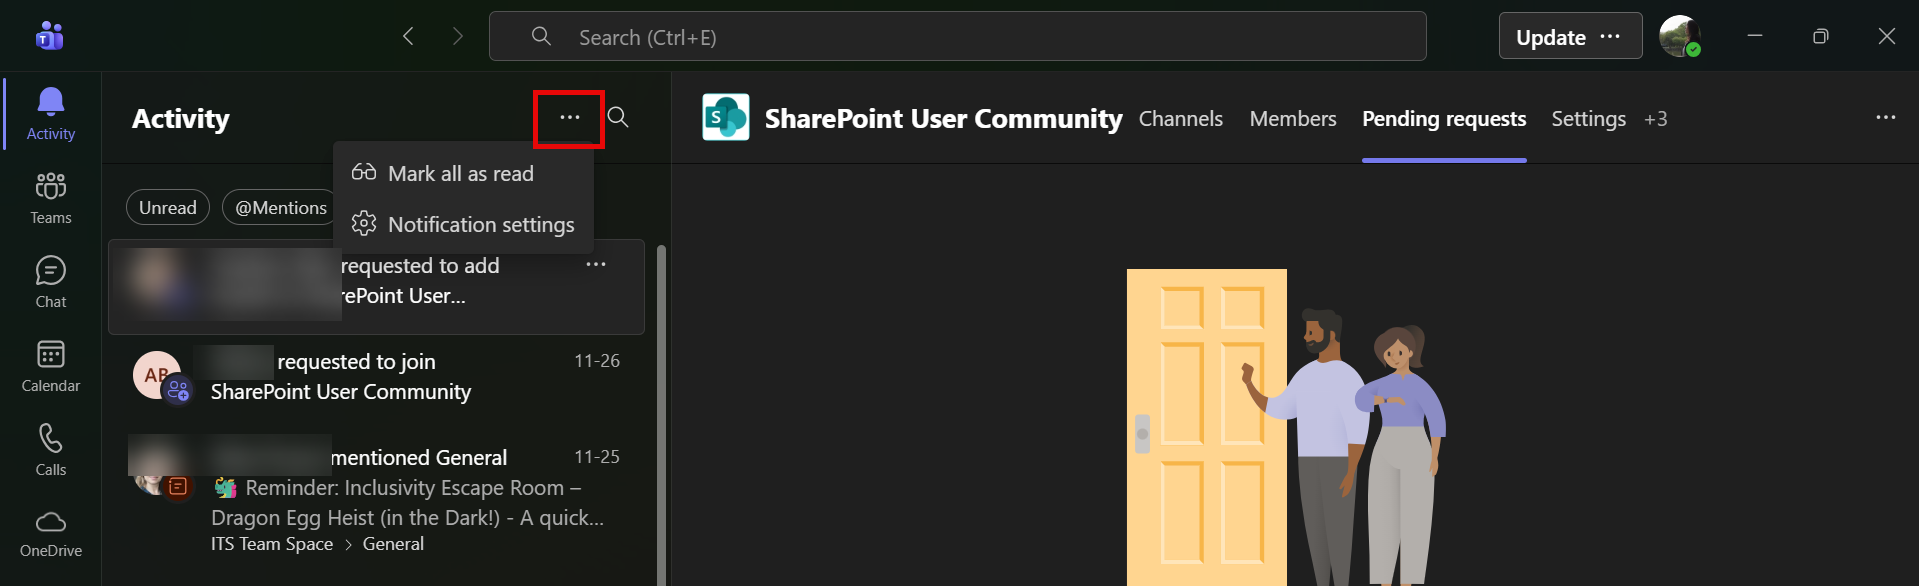Select Mark all as read
Image resolution: width=1919 pixels, height=586 pixels.
tap(463, 173)
